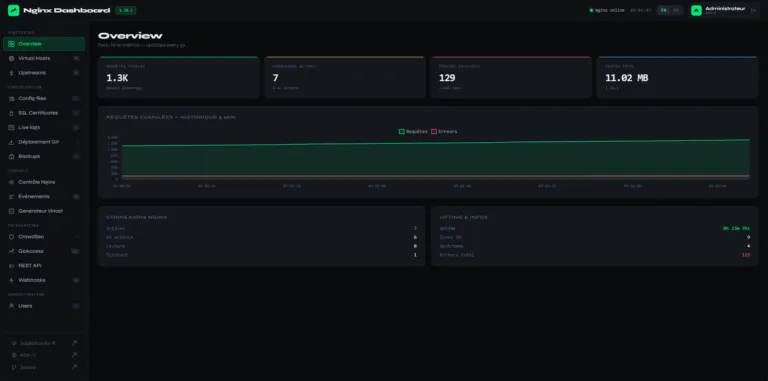
Task: Click the external arrow icon on the middle footer link
Action: (x=74, y=355)
